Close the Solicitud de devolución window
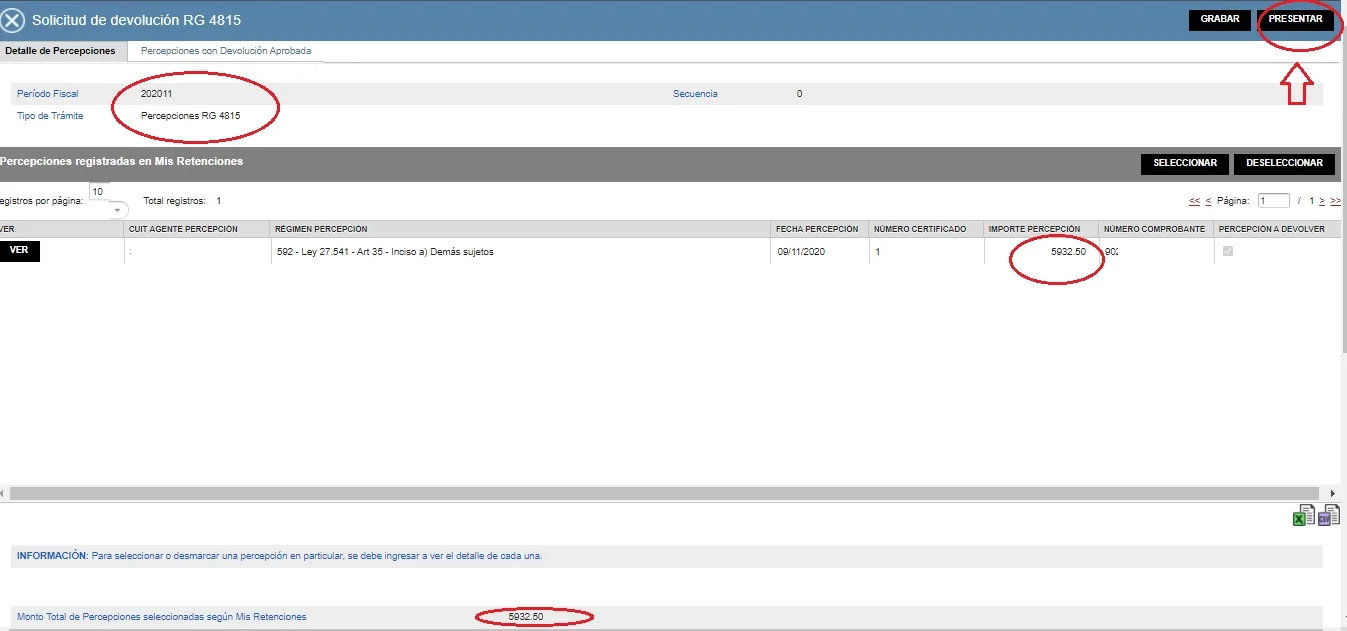This screenshot has height=631, width=1347. 13,20
